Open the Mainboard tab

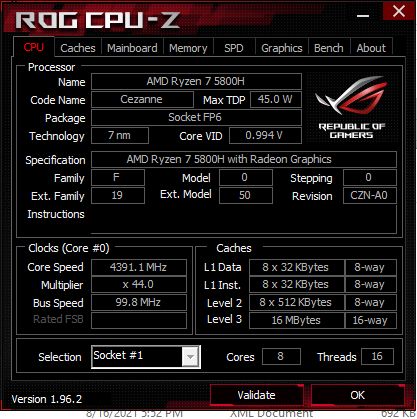coord(132,48)
